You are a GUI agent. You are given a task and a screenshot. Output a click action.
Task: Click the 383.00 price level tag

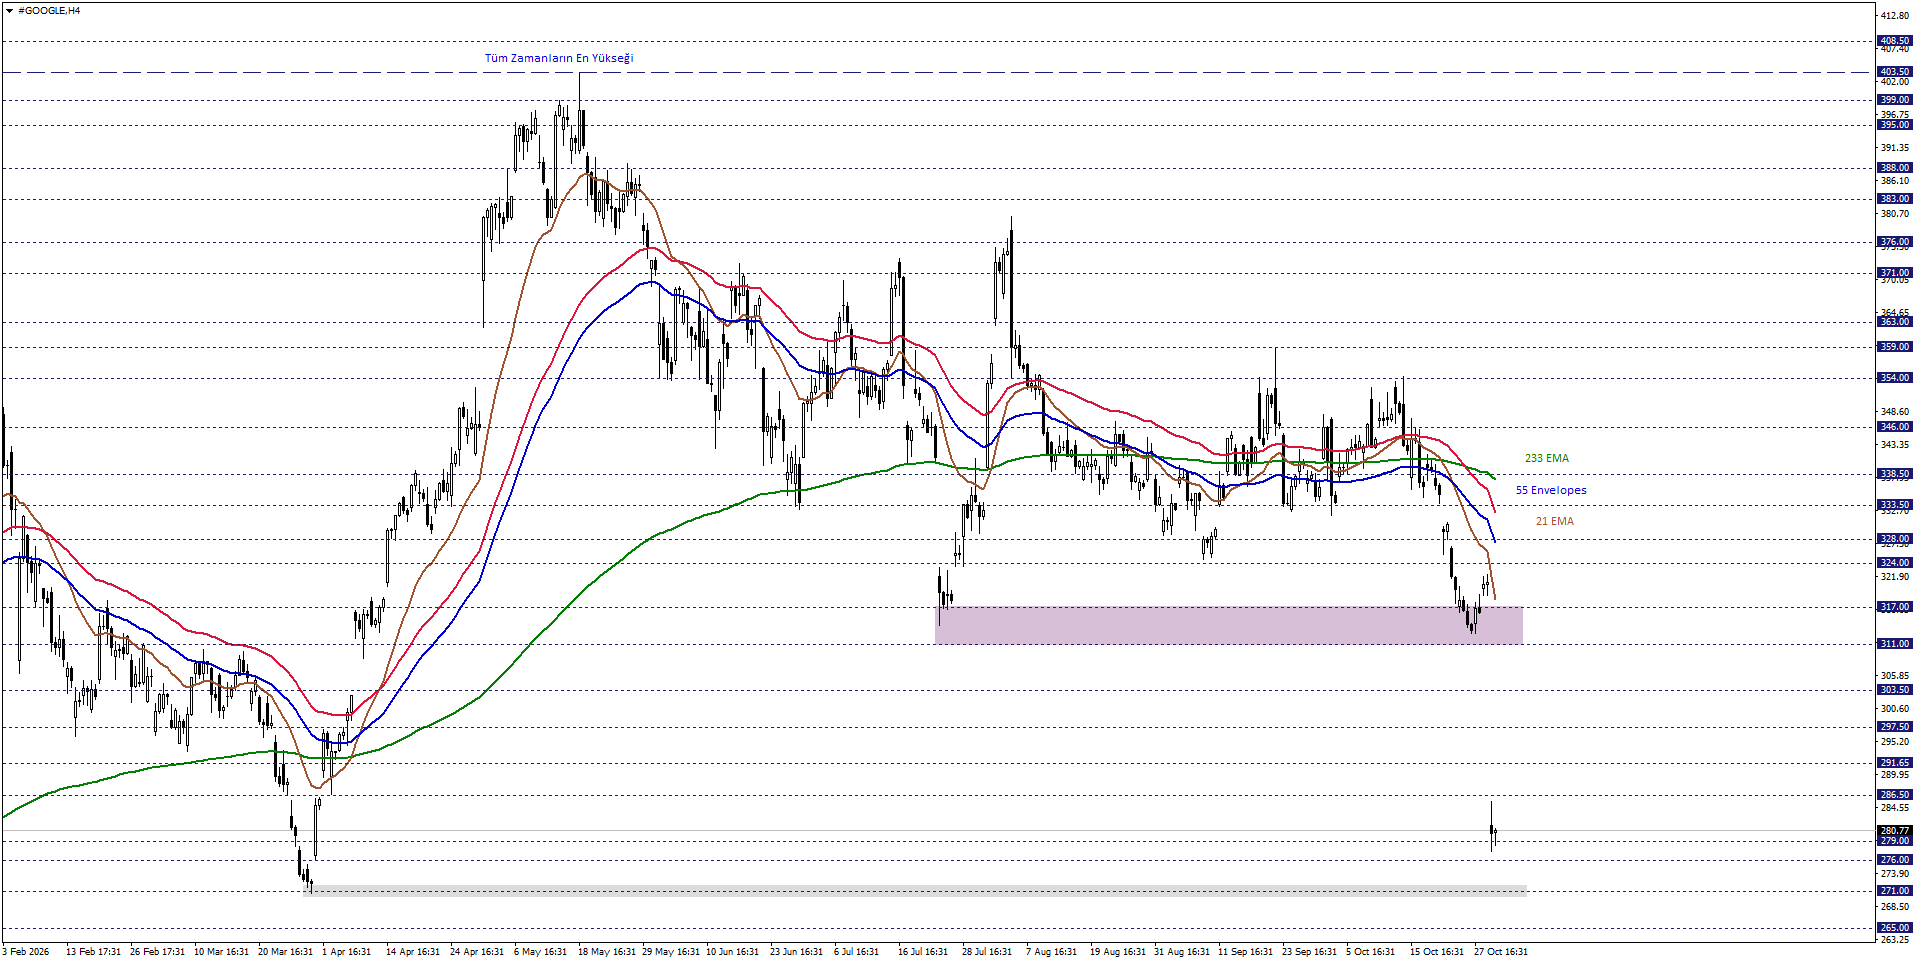point(1894,199)
